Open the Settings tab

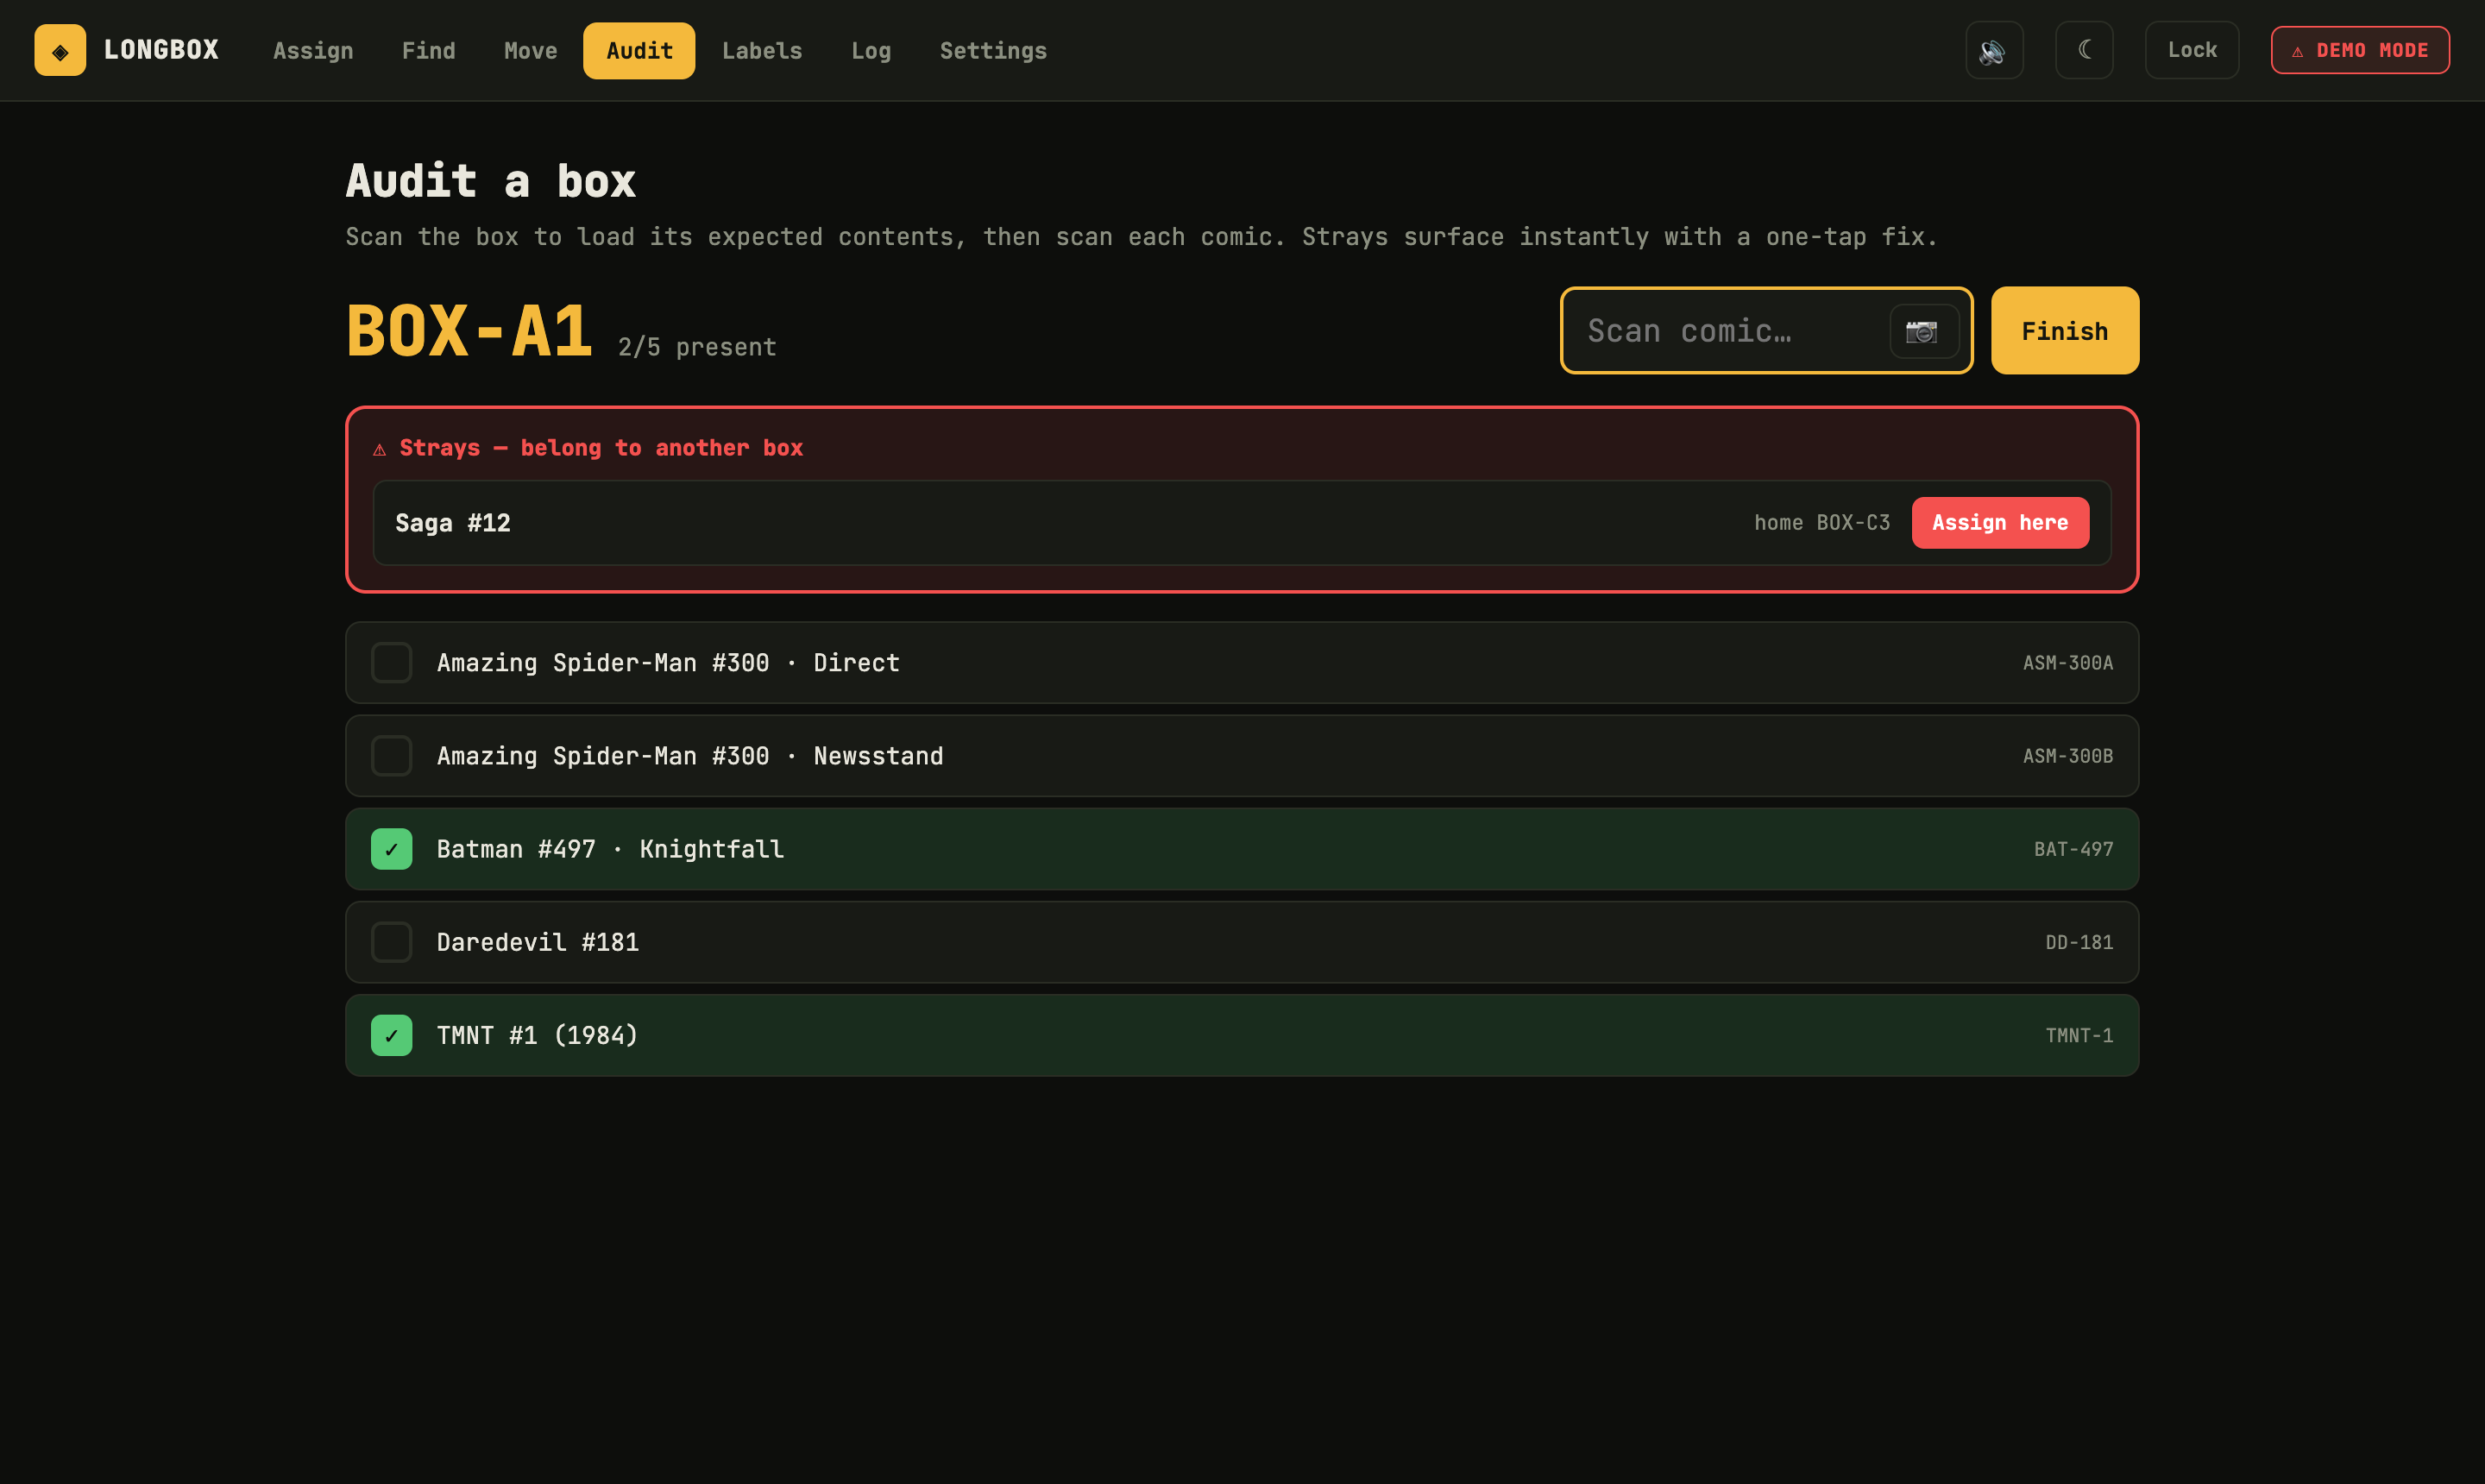993,50
